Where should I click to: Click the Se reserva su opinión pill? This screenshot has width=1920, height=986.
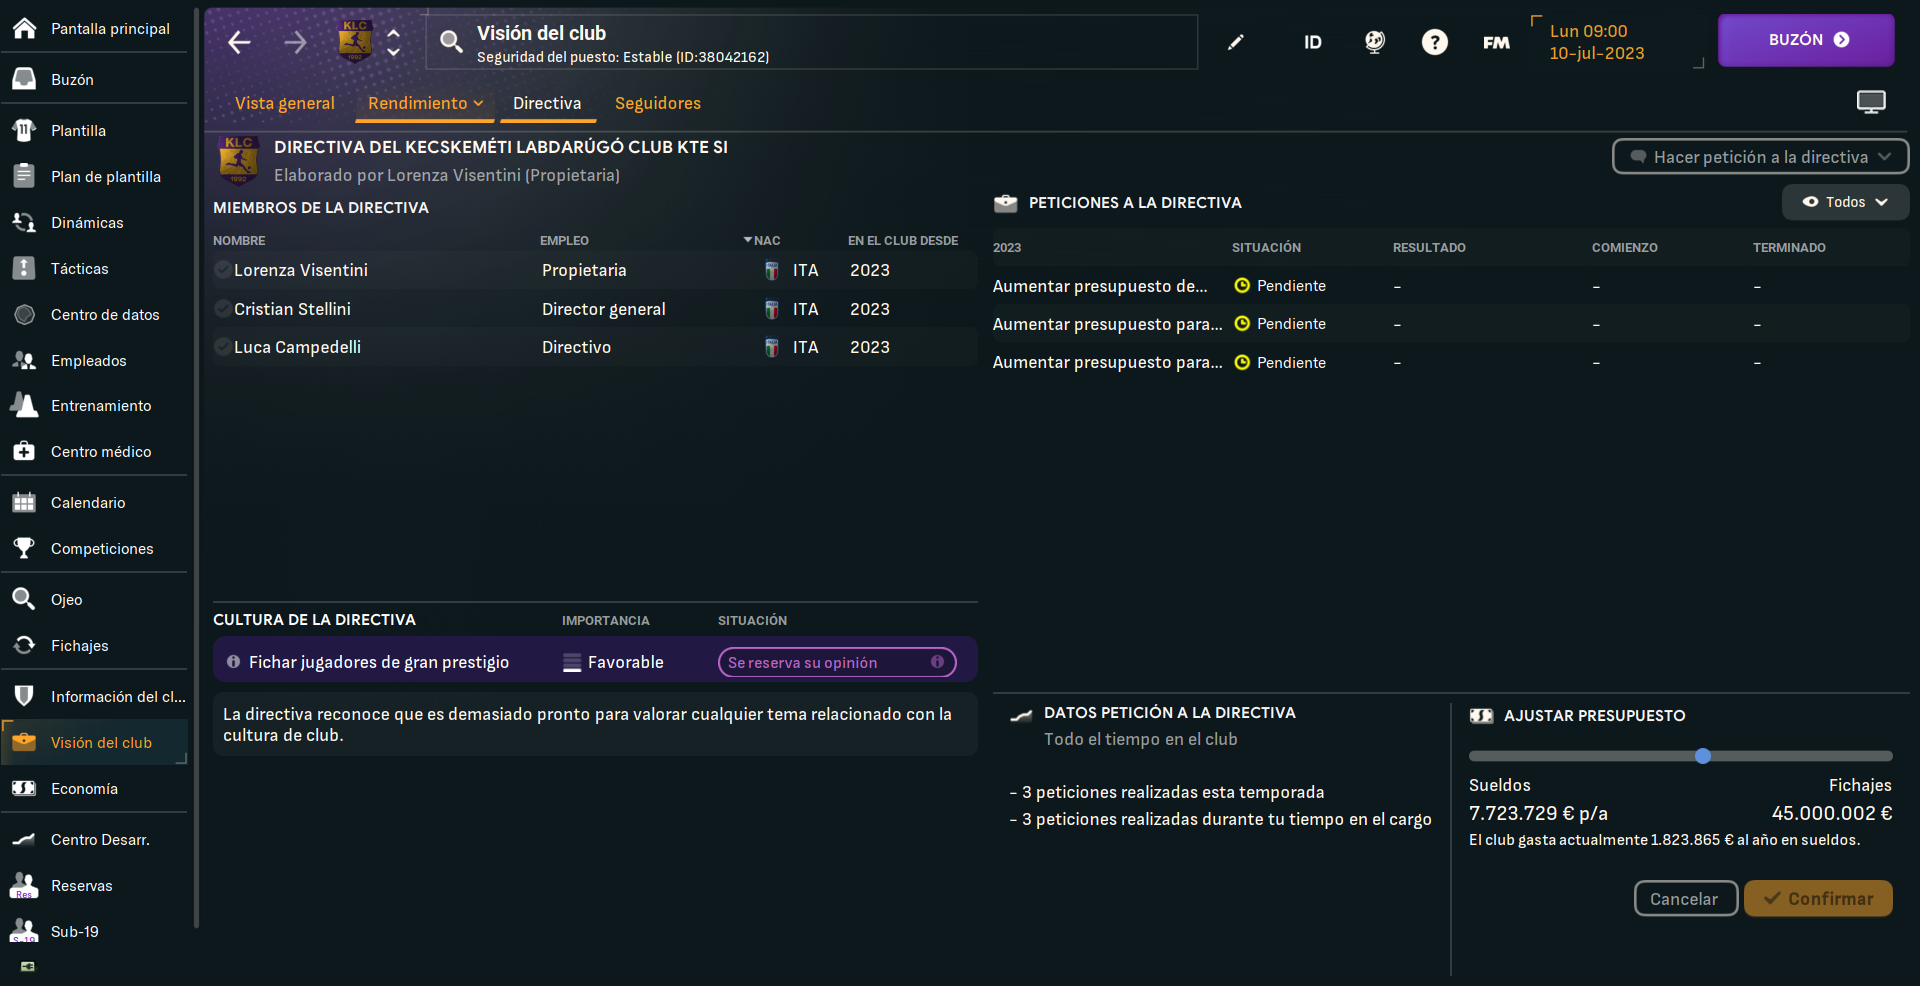point(836,662)
